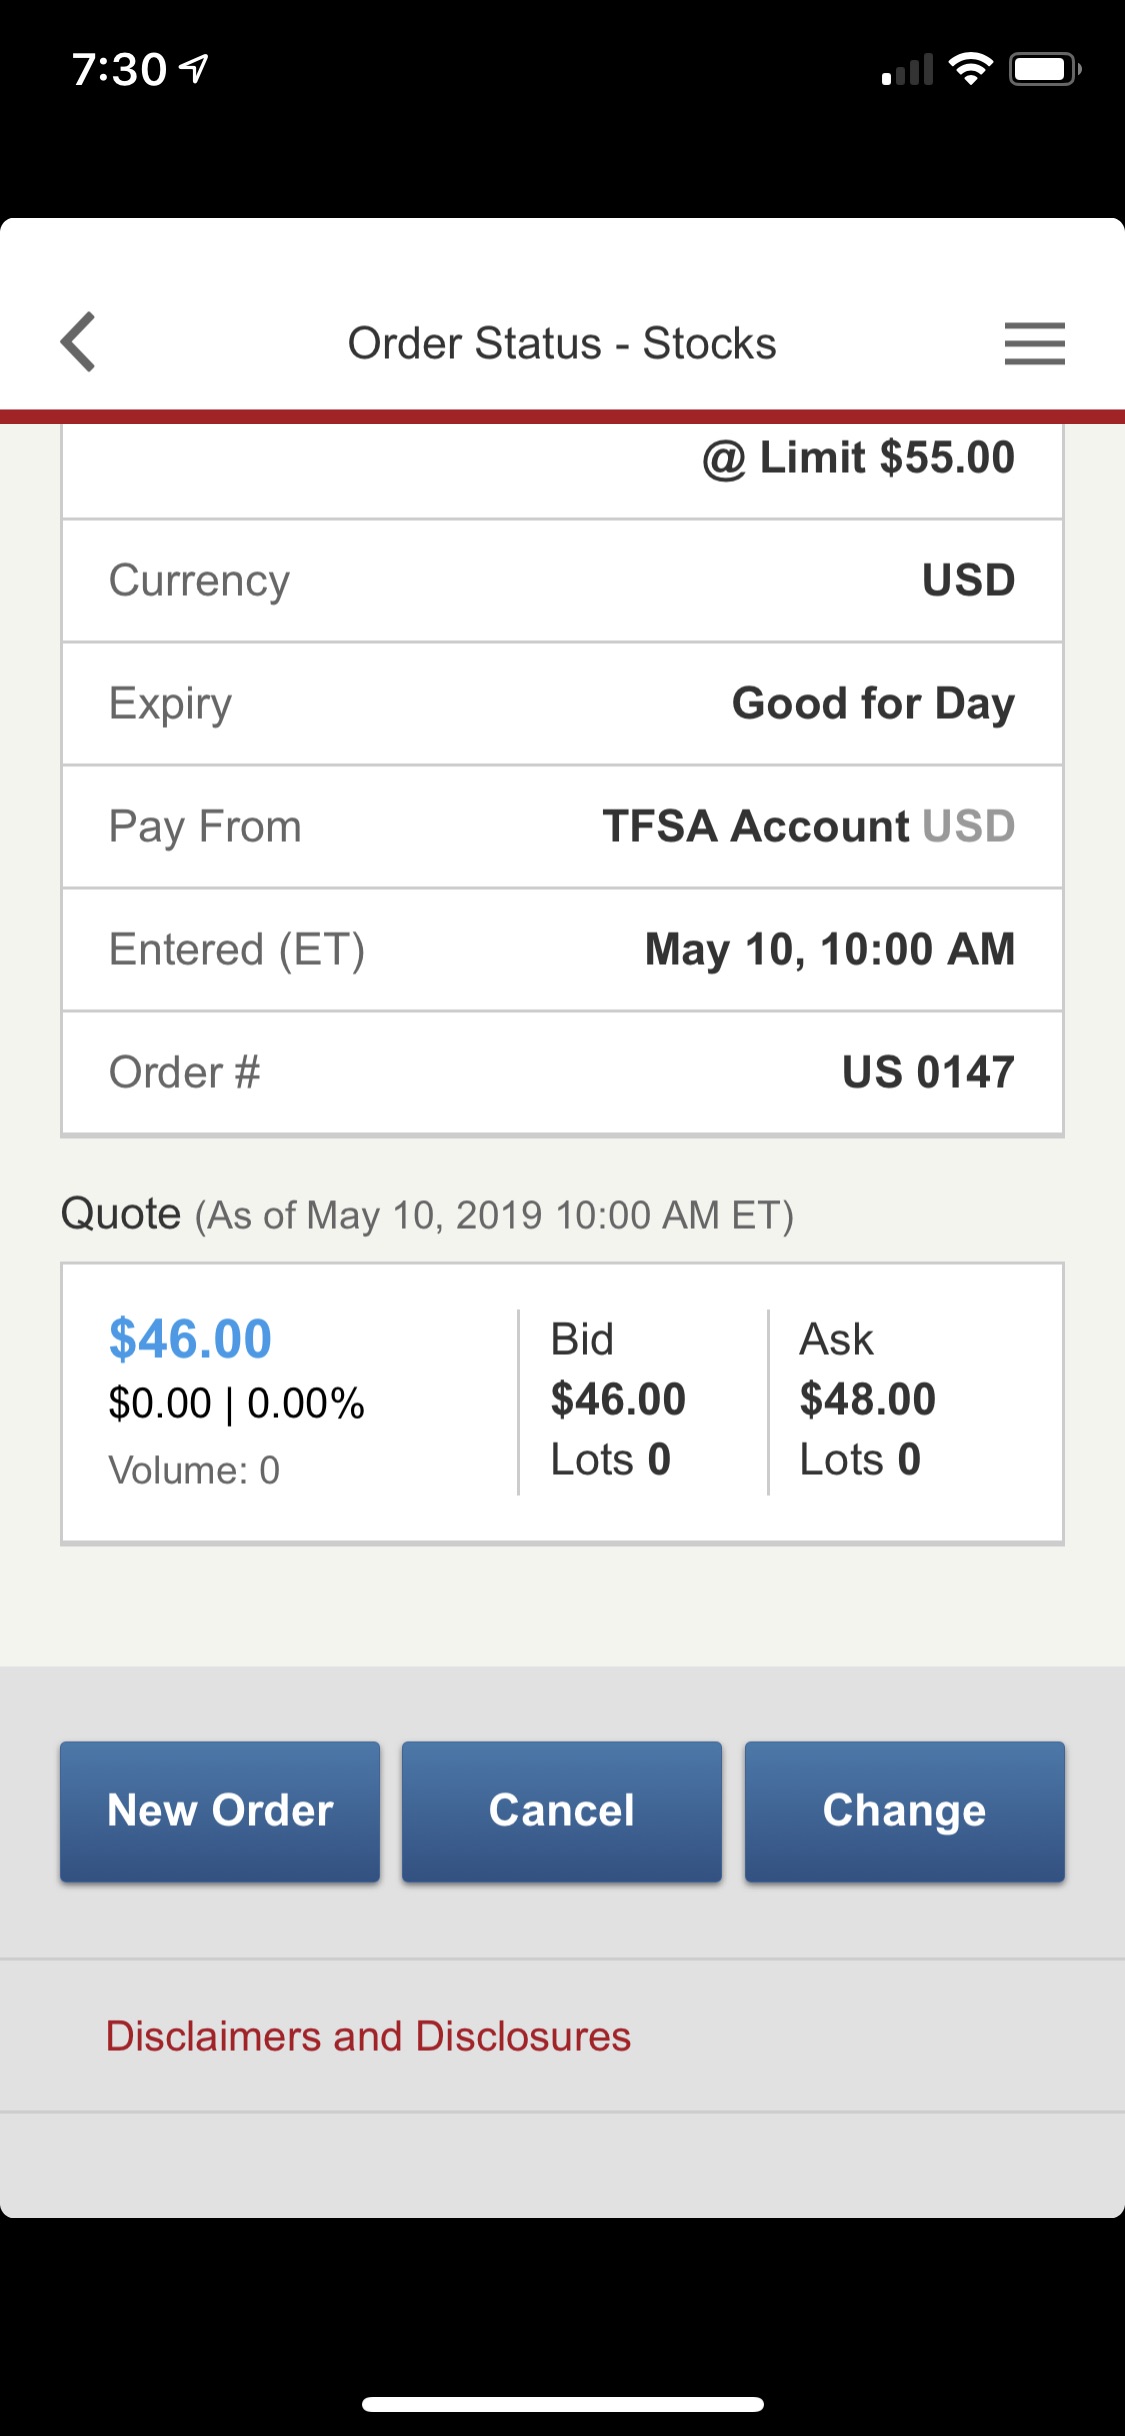Image resolution: width=1125 pixels, height=2436 pixels.
Task: Open the hamburger menu
Action: click(1034, 343)
